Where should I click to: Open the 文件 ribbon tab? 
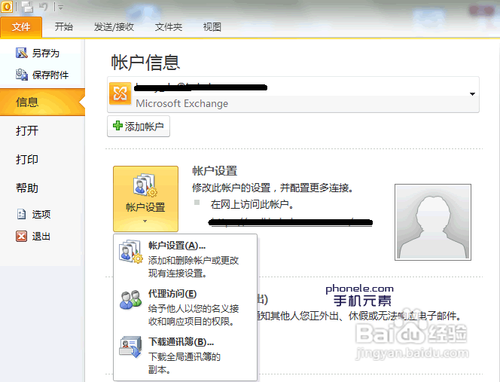(21, 27)
